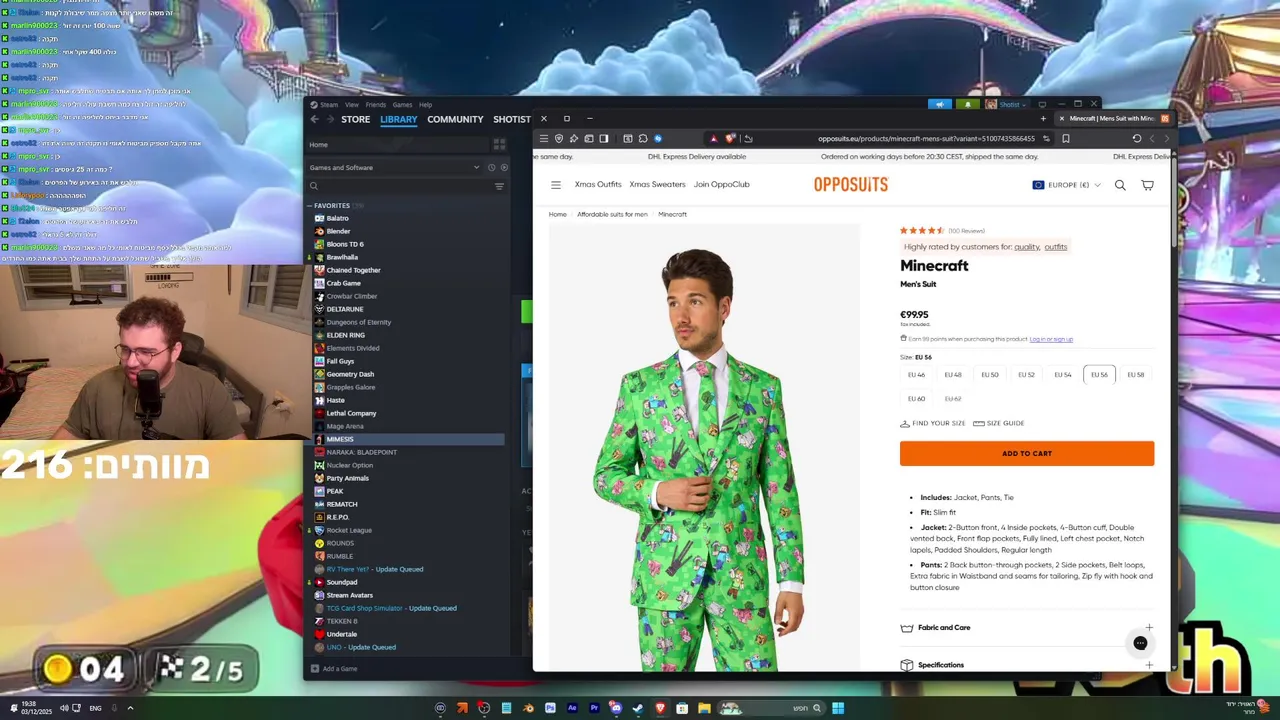Click Steam announcements megaphone icon
Image resolution: width=1280 pixels, height=720 pixels.
point(939,104)
